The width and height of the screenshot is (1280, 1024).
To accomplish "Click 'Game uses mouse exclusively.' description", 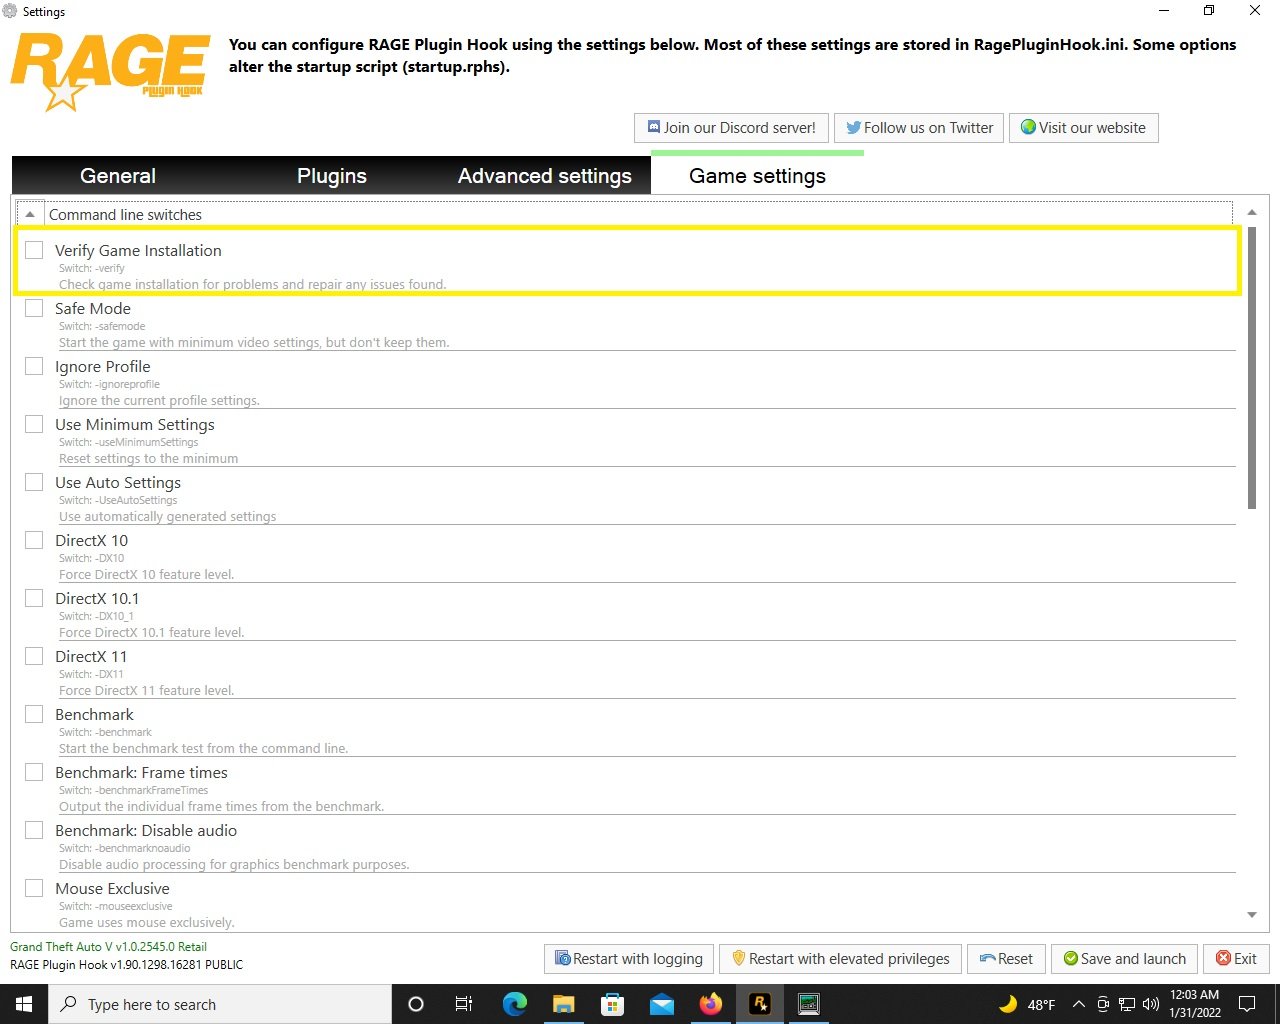I will (x=146, y=923).
